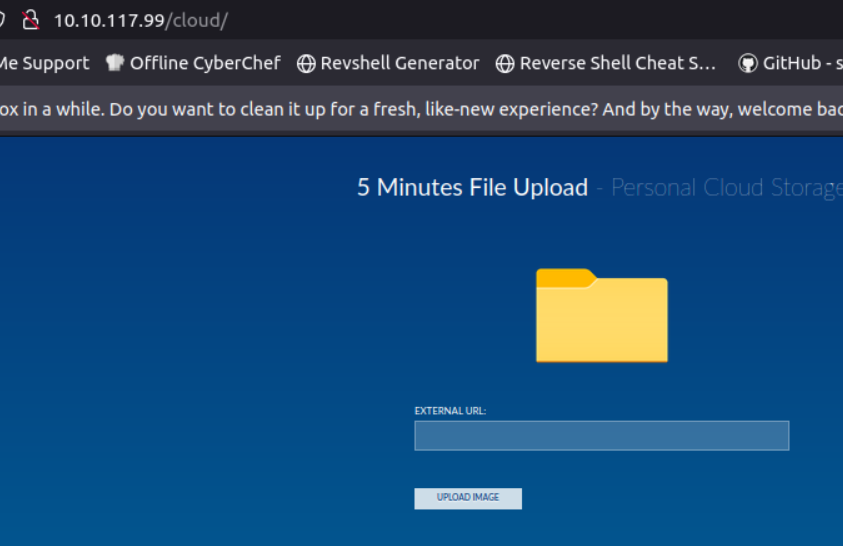
Task: Open the Reverse Shell Cheat Sheet bookmark label
Action: pos(618,63)
